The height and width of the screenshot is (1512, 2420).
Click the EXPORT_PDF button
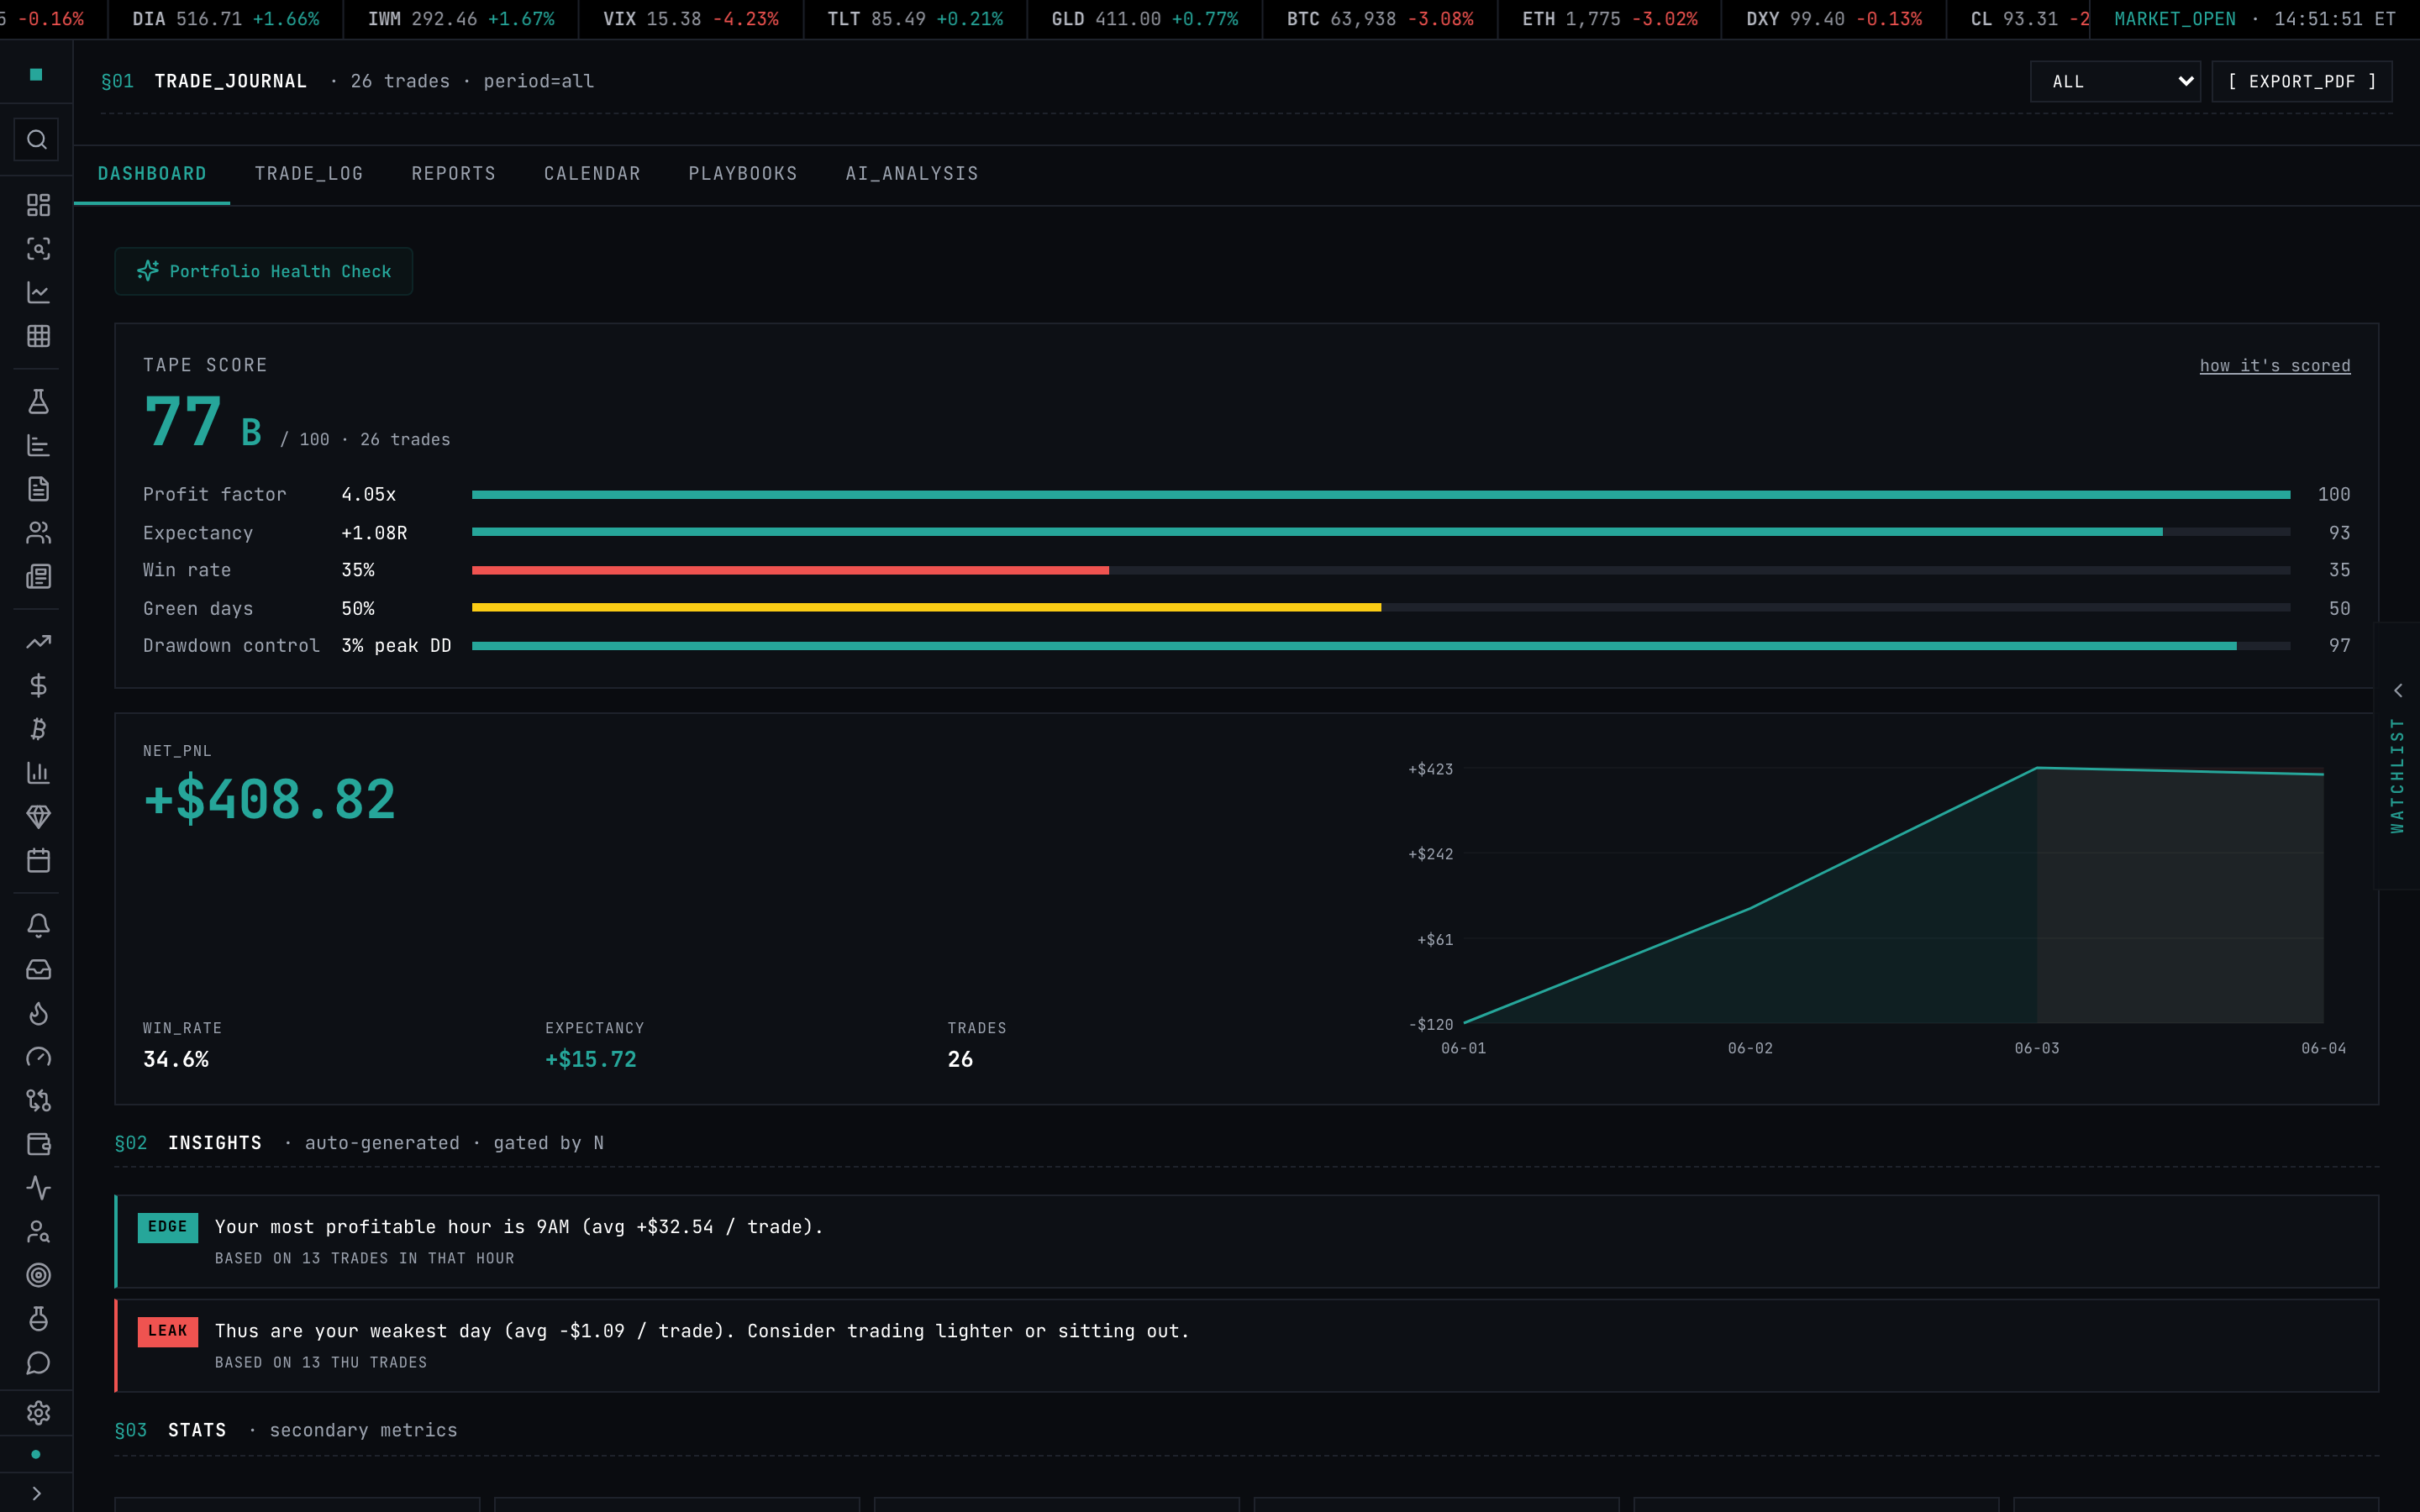pos(2302,81)
